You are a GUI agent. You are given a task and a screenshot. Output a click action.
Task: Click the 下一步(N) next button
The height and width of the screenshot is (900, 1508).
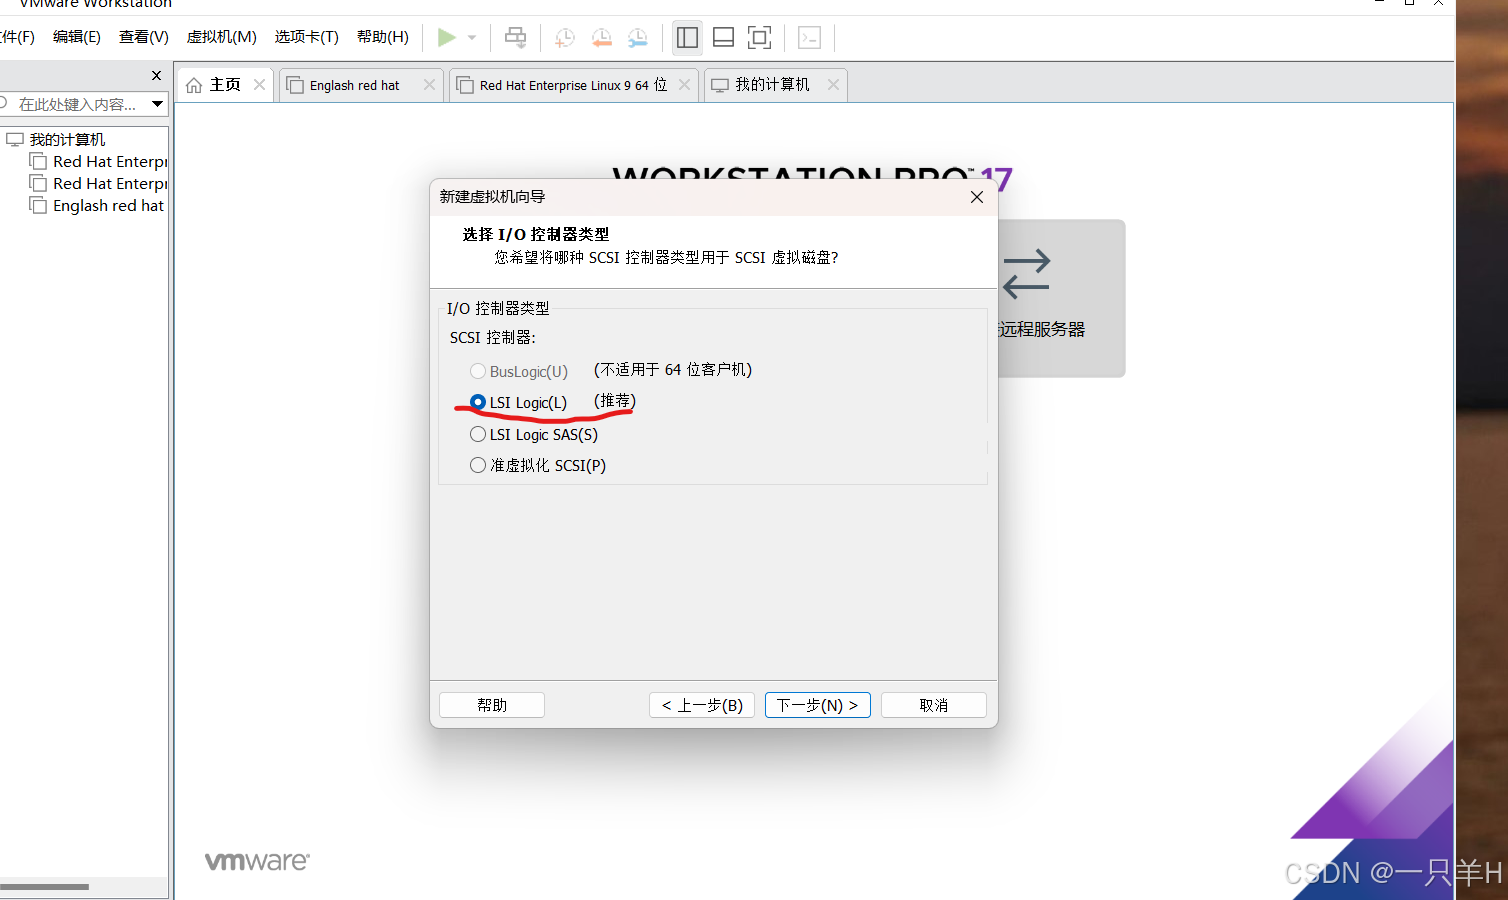click(x=818, y=705)
